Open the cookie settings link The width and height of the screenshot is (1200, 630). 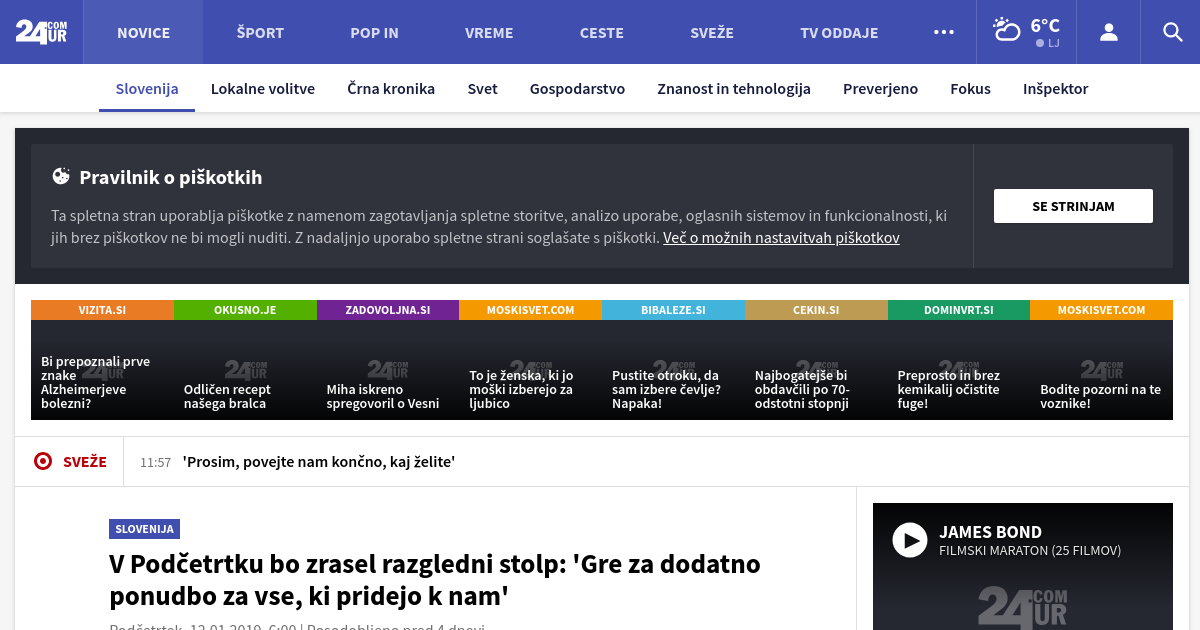[x=781, y=238]
